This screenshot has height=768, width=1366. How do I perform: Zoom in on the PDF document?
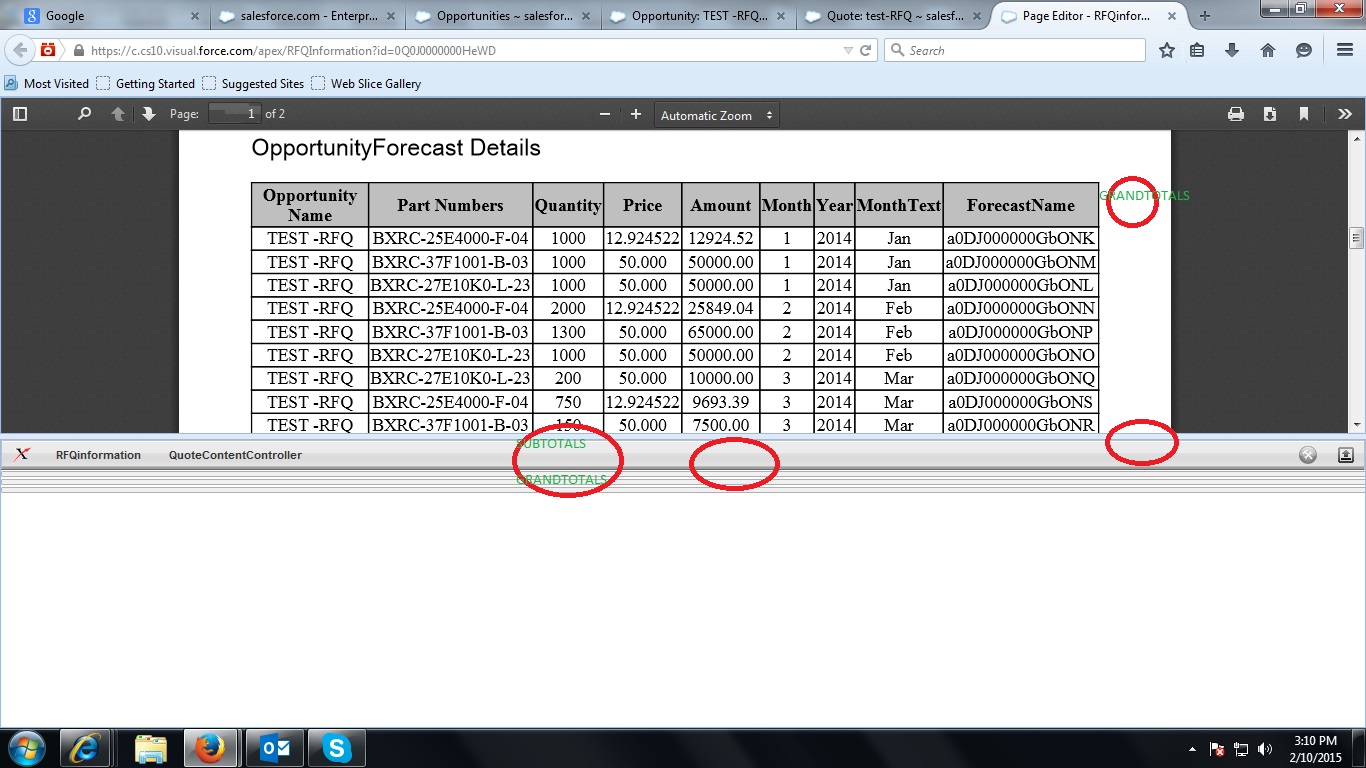coord(636,114)
